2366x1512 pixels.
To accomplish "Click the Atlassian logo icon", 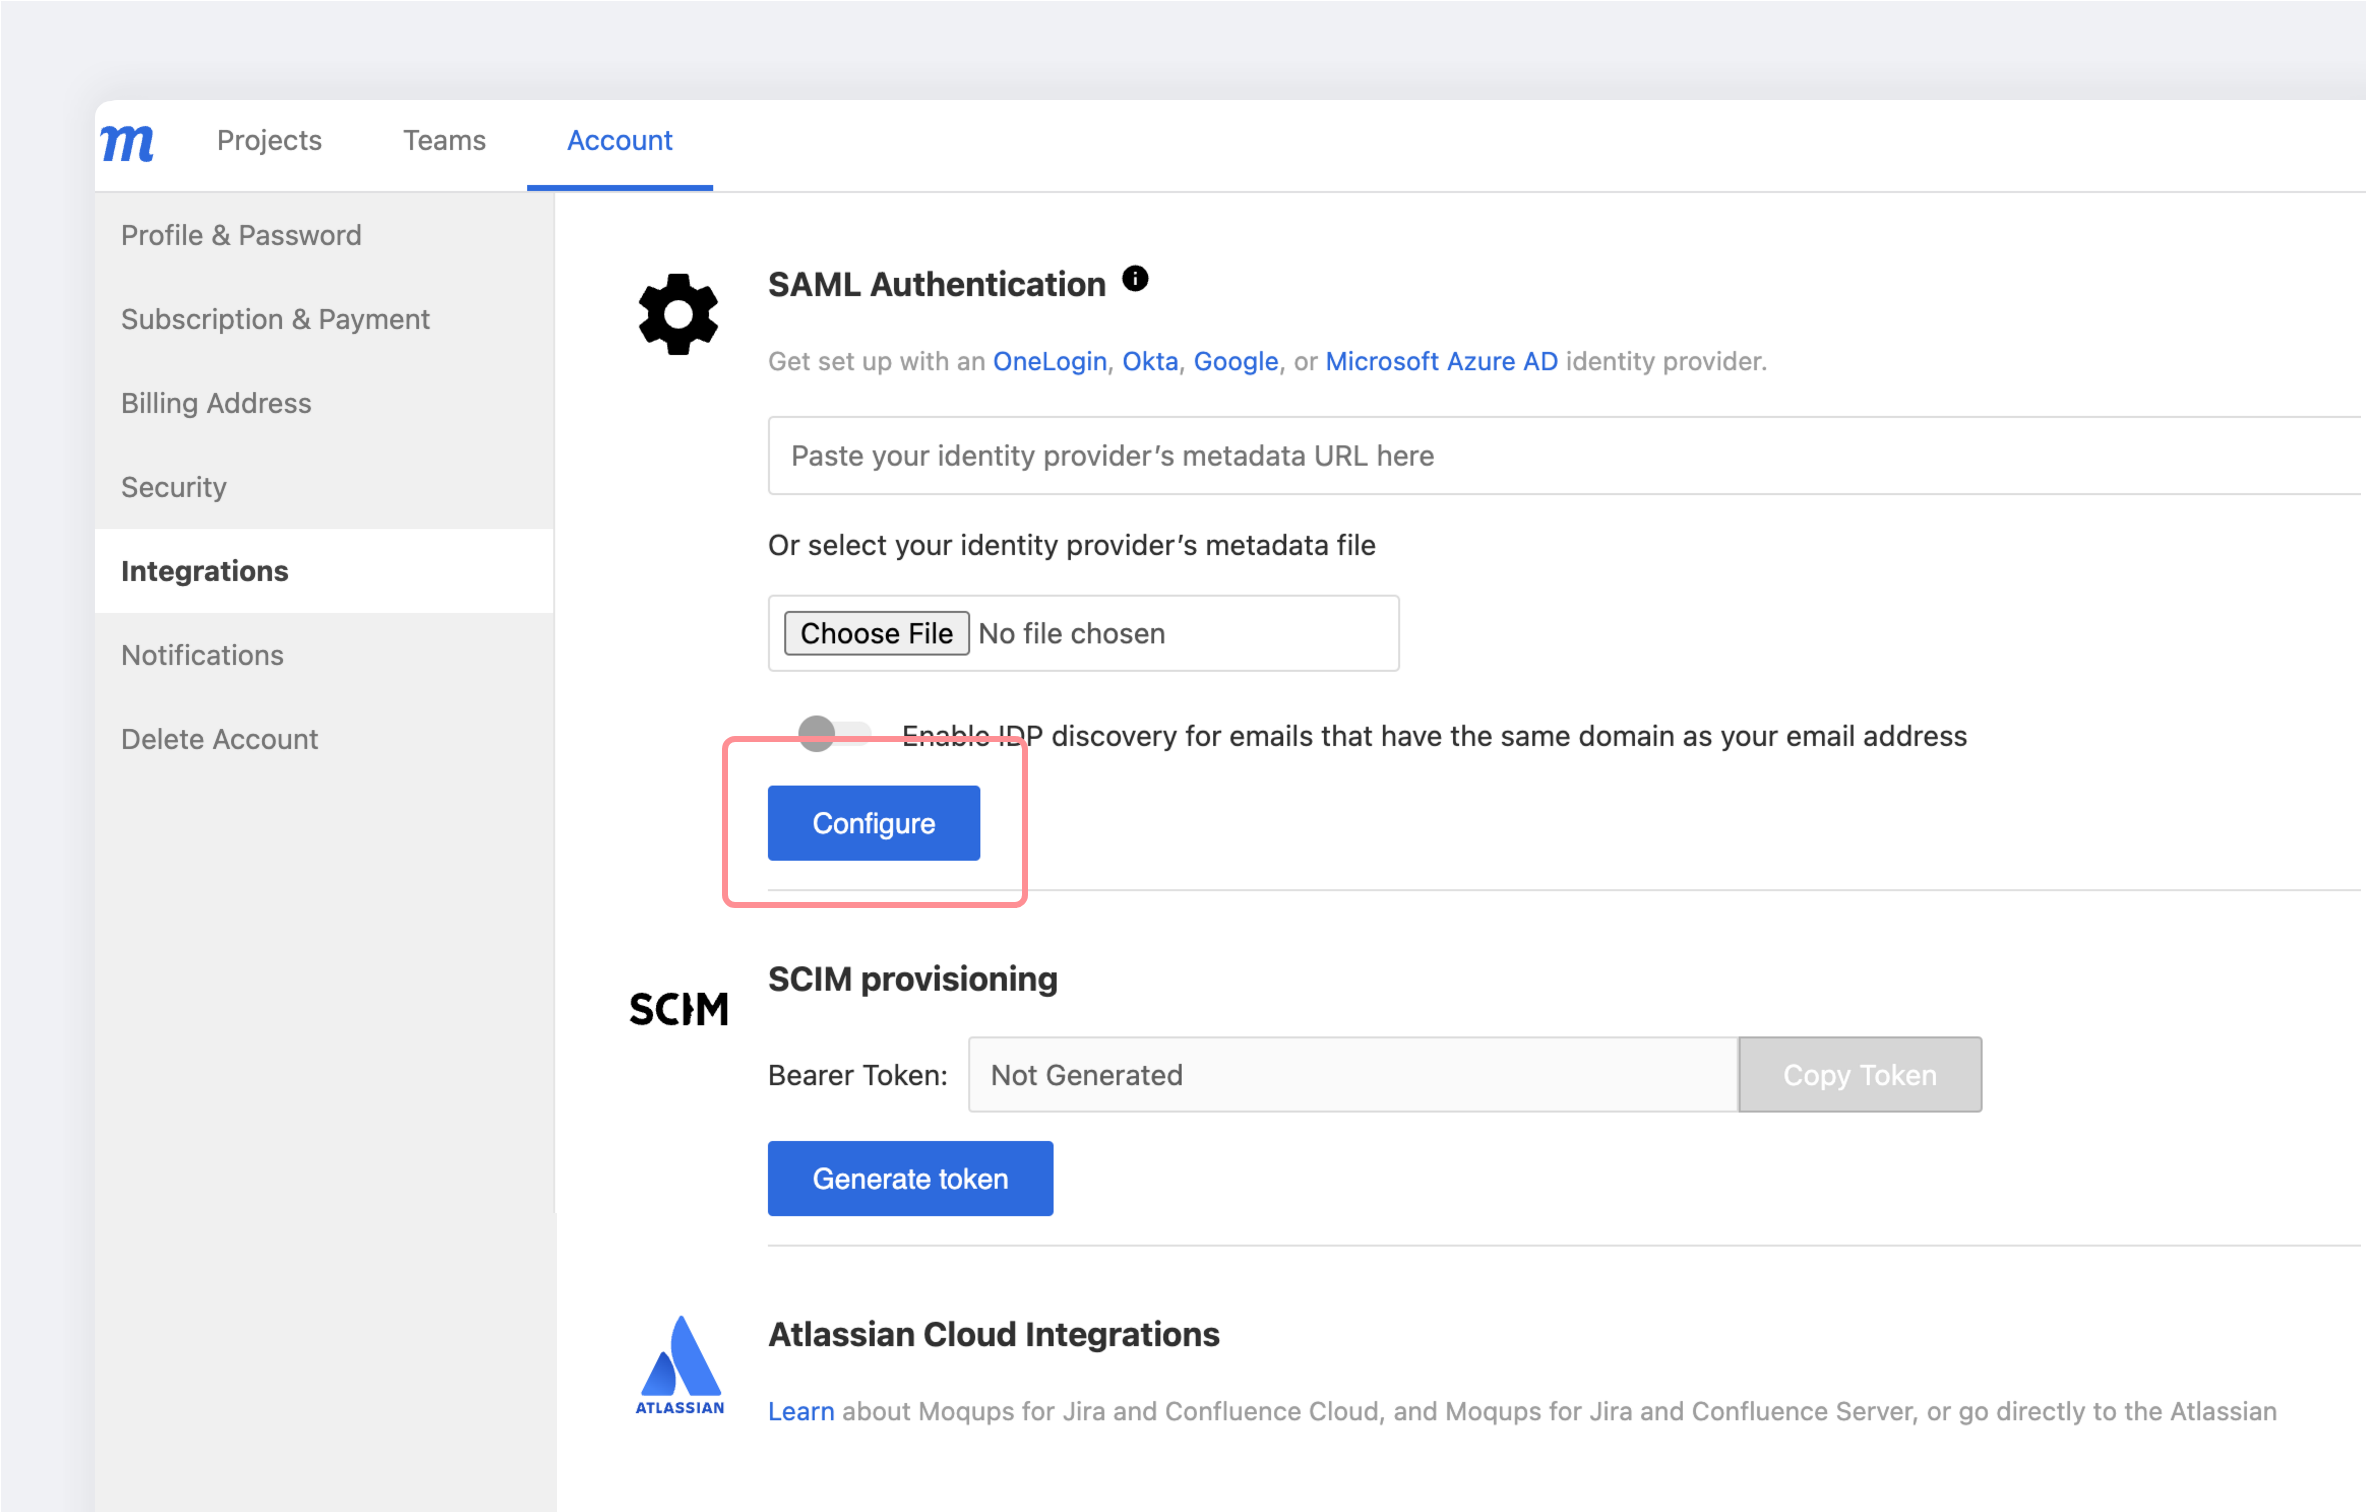I will pos(680,1364).
